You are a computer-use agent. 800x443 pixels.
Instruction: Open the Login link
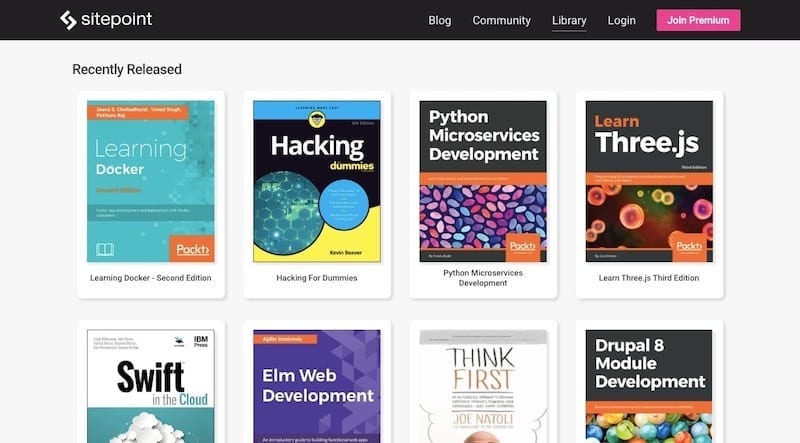[621, 20]
